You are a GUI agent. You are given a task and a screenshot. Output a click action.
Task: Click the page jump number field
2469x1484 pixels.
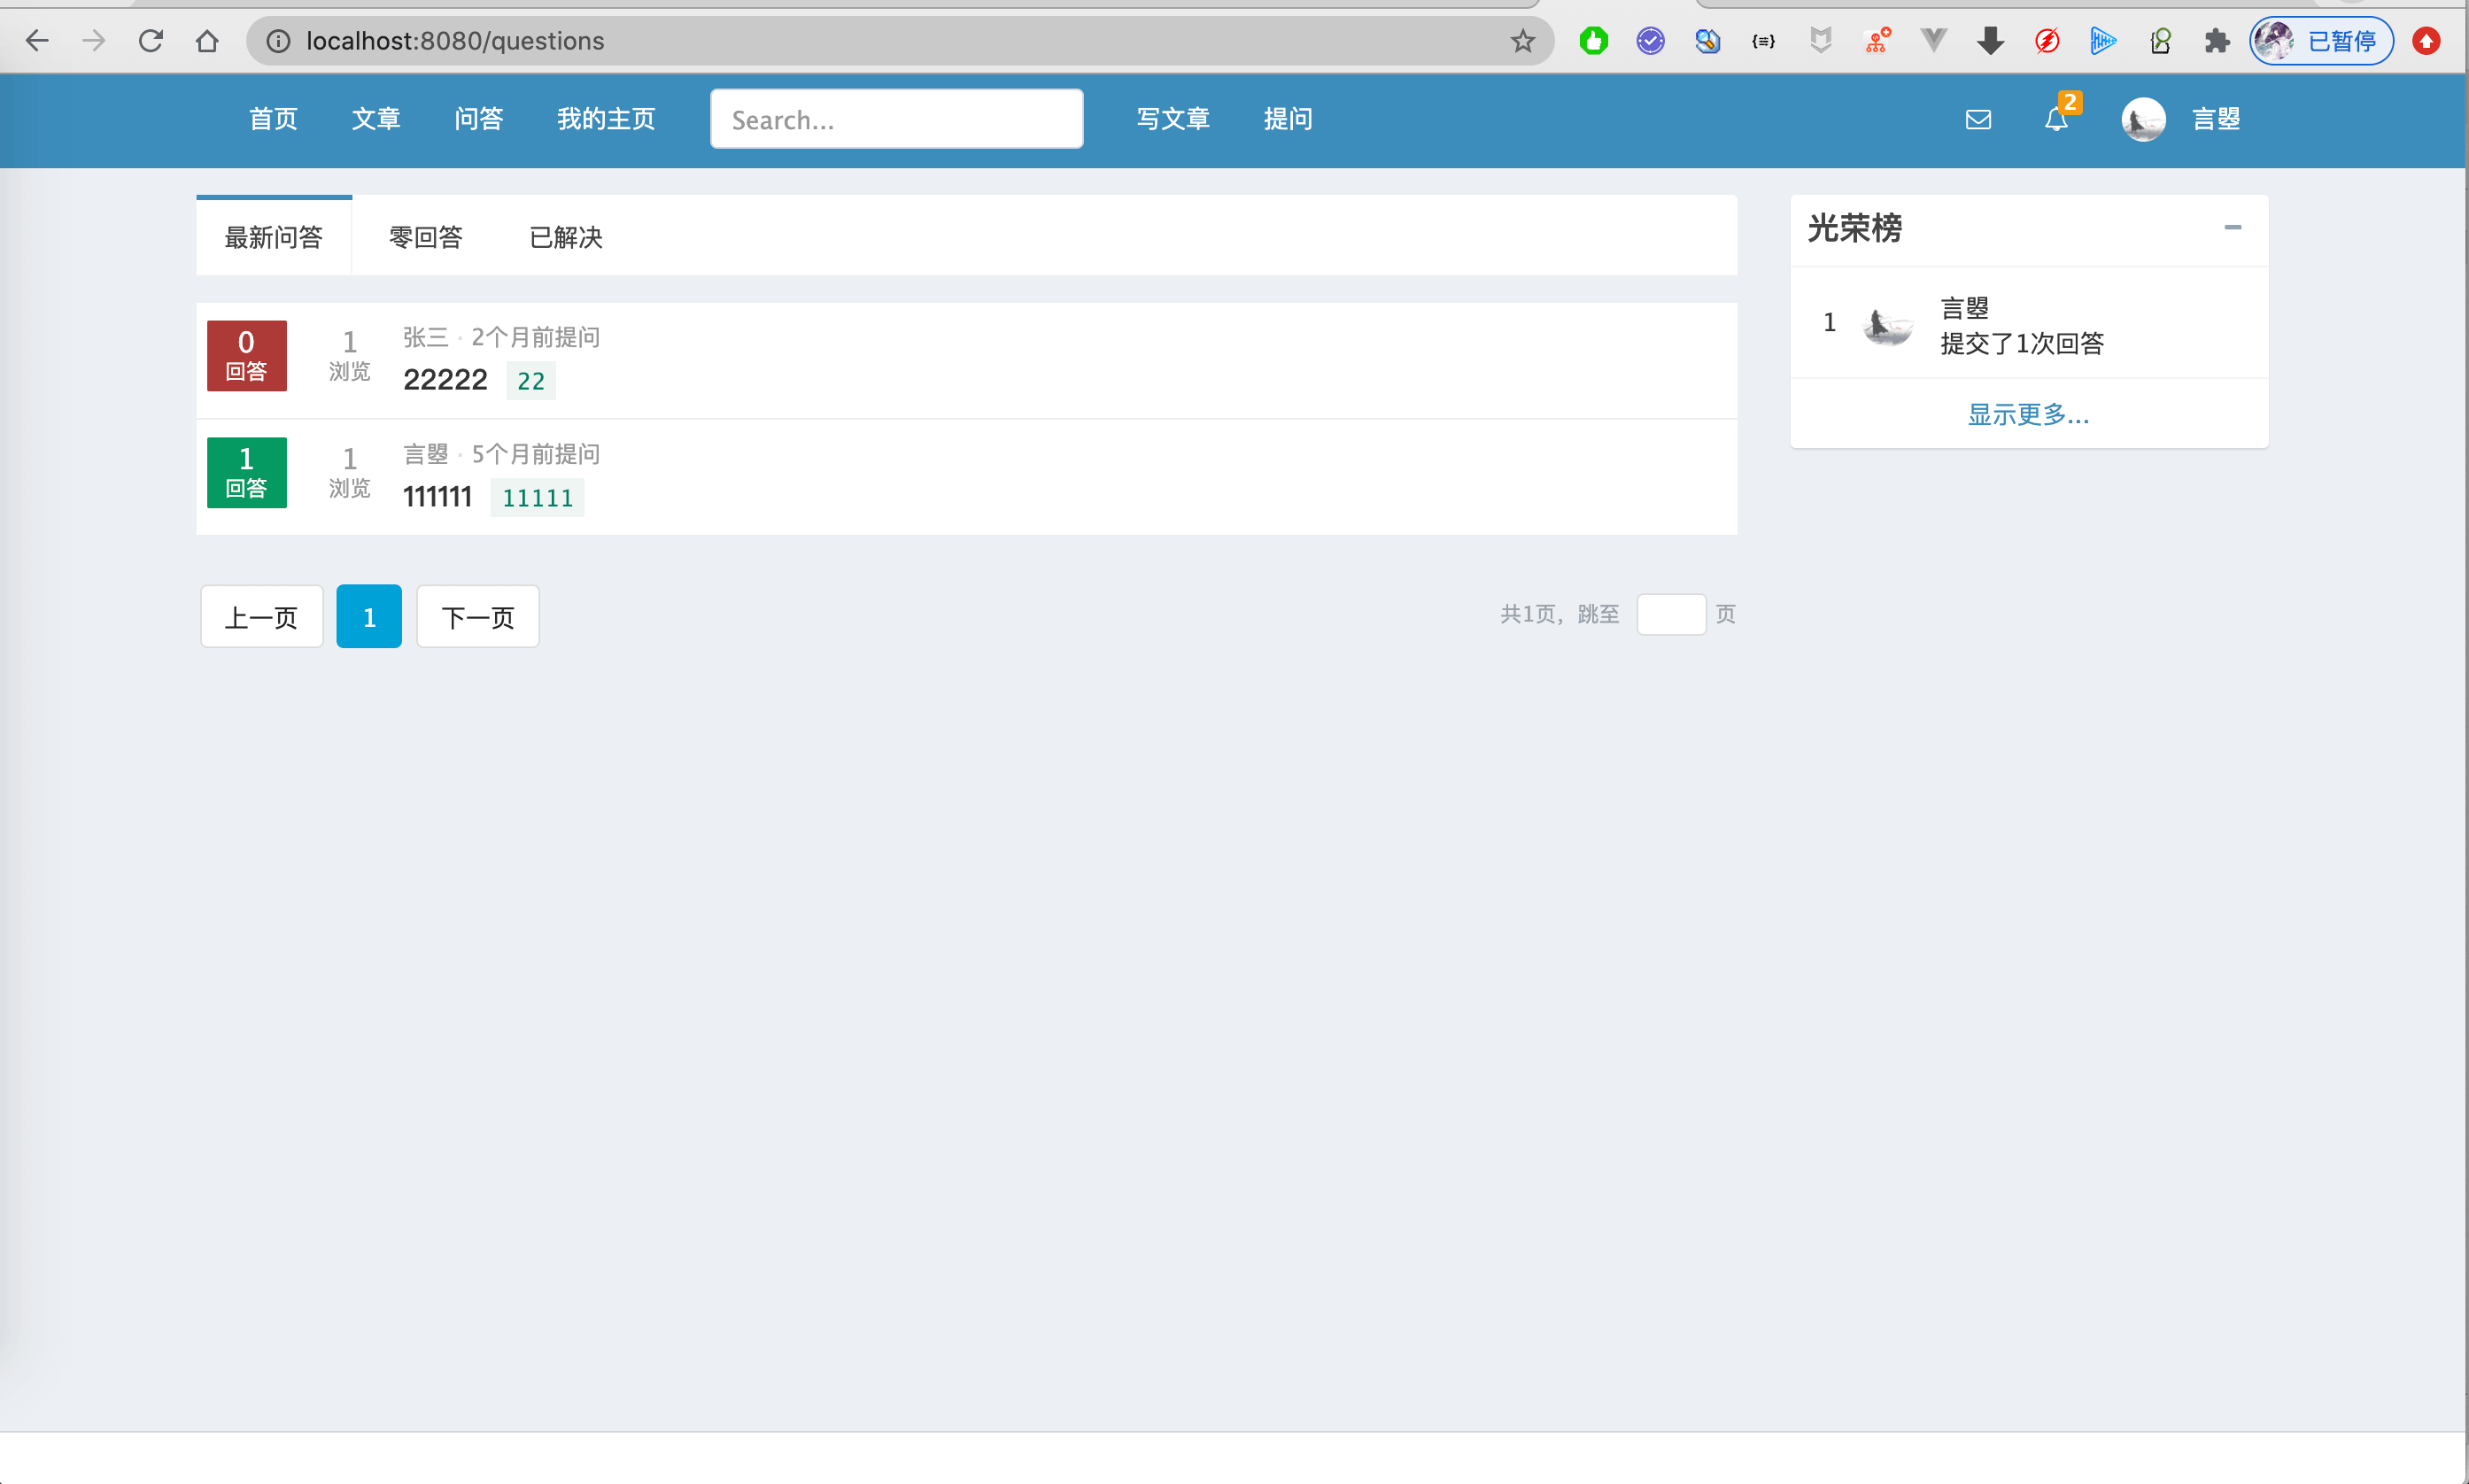[1670, 615]
